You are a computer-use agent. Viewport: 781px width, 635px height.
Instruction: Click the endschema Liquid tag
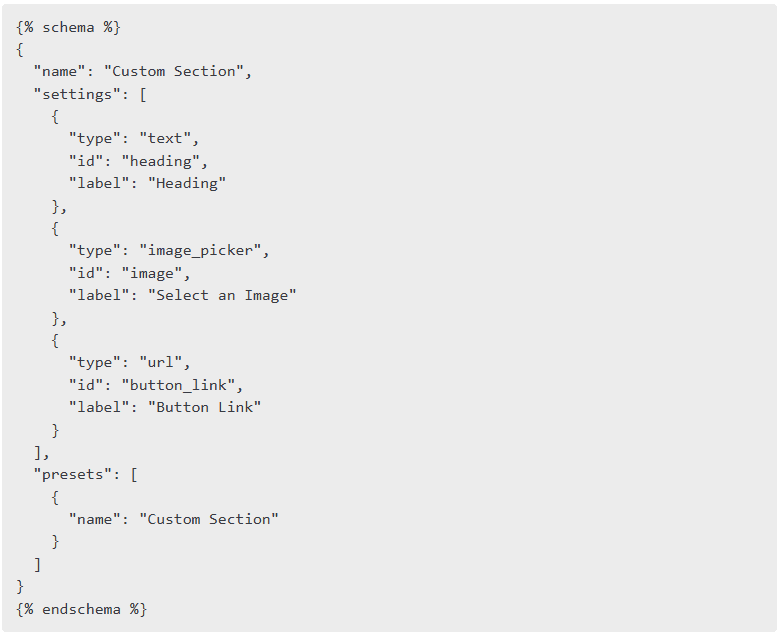point(82,609)
